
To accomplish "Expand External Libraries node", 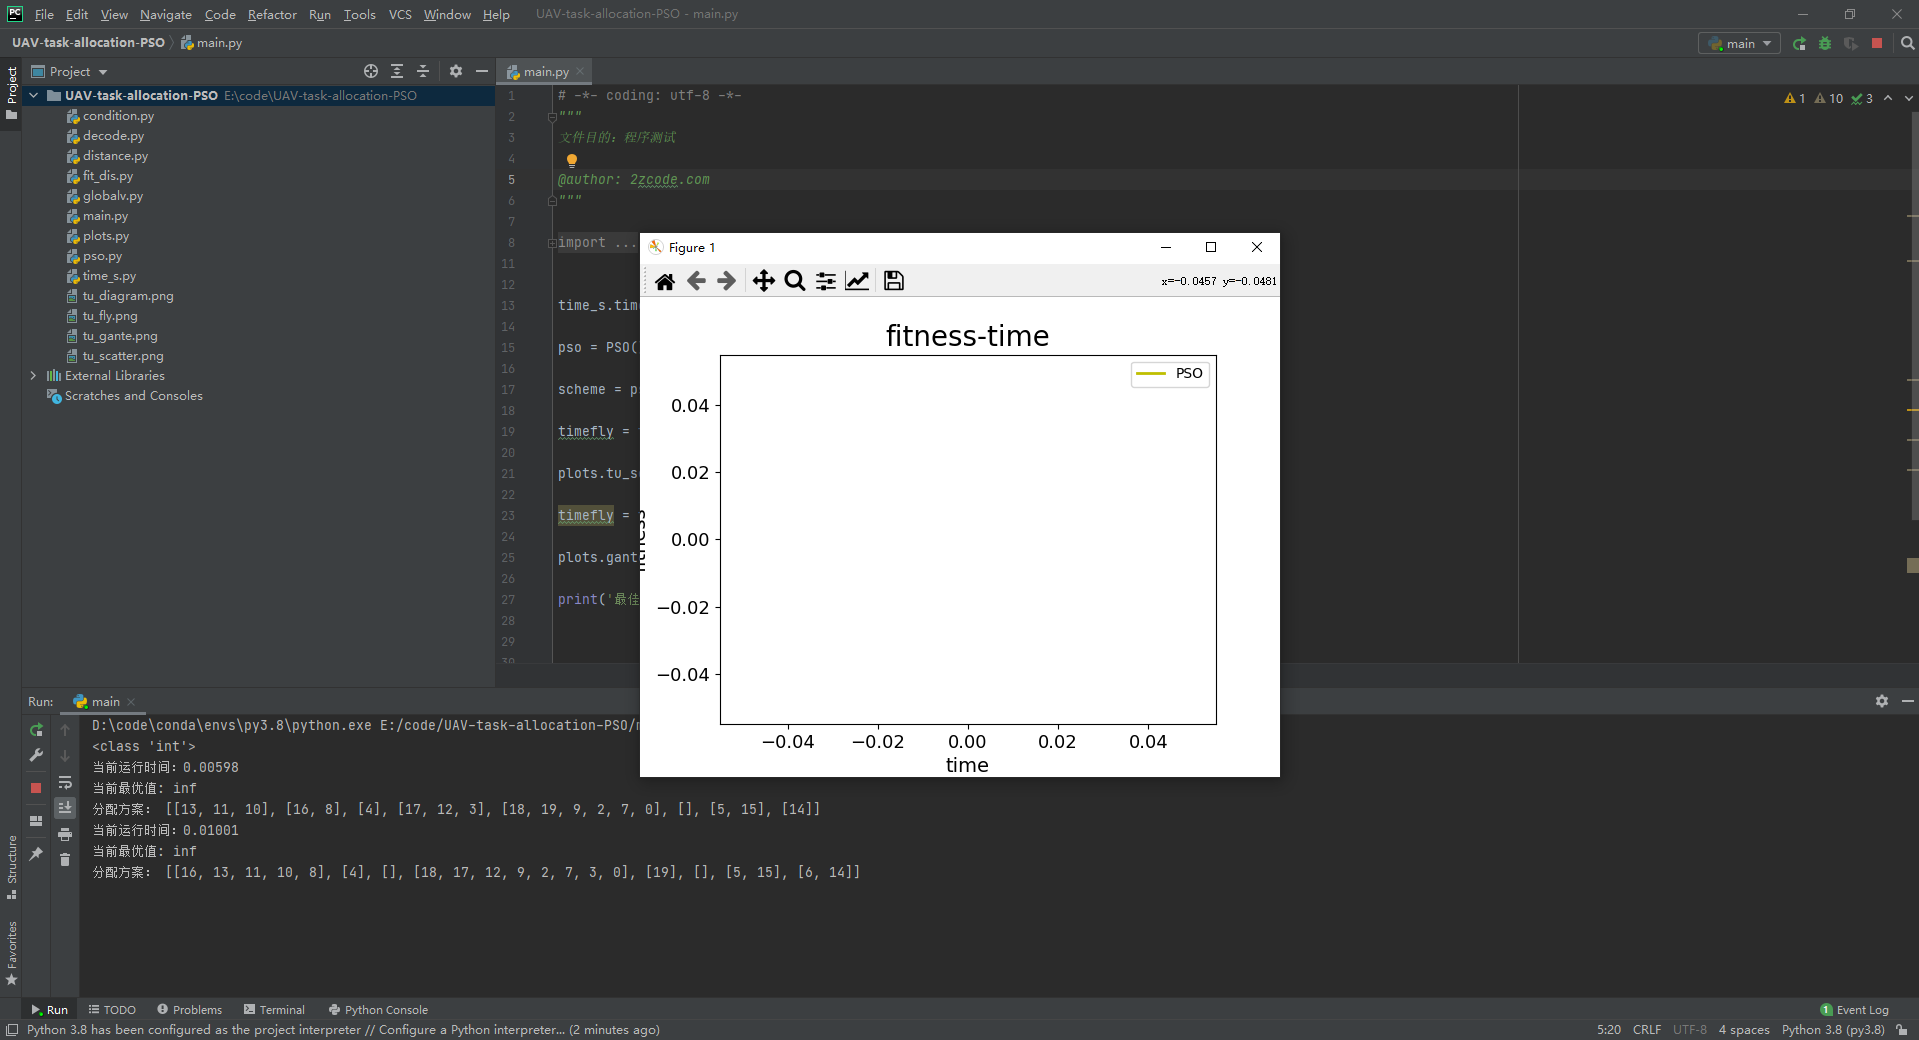I will (x=34, y=376).
